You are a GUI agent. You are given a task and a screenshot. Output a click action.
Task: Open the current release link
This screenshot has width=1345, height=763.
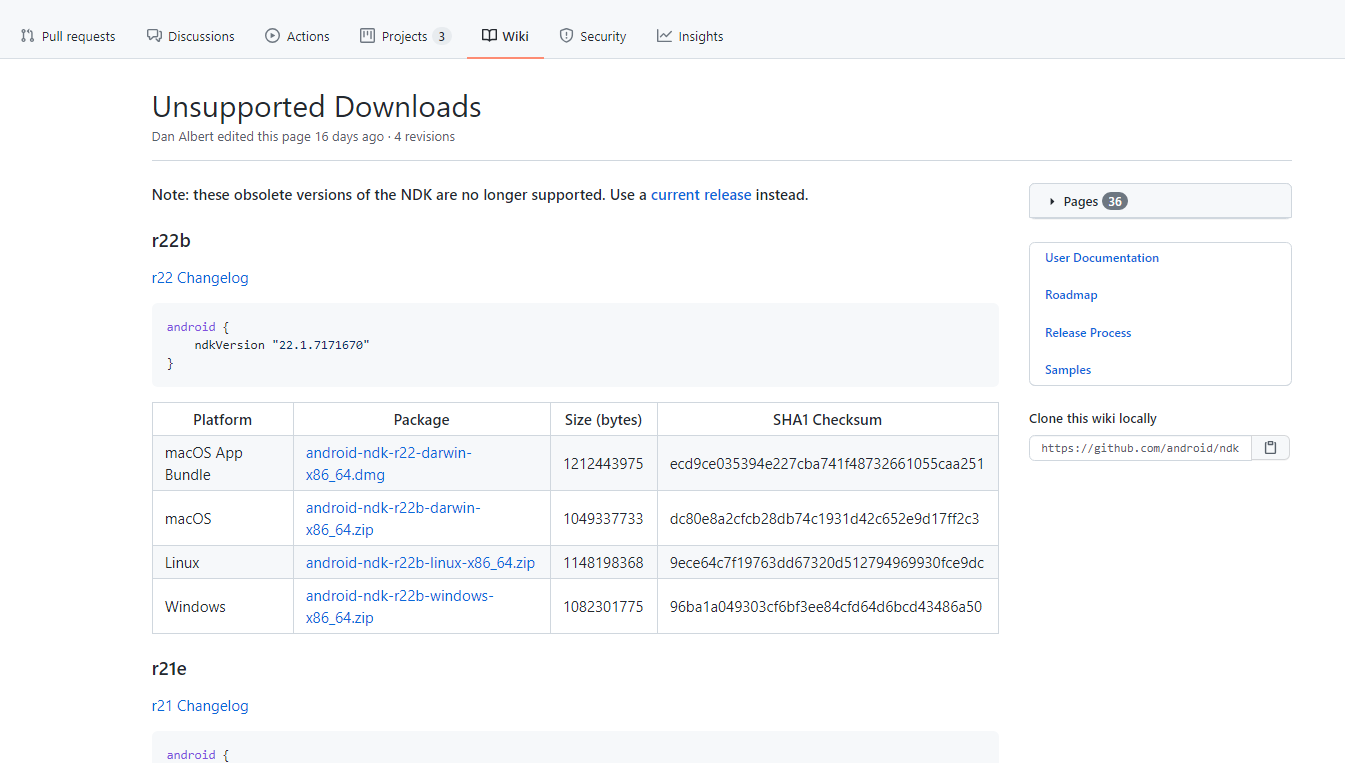click(701, 195)
